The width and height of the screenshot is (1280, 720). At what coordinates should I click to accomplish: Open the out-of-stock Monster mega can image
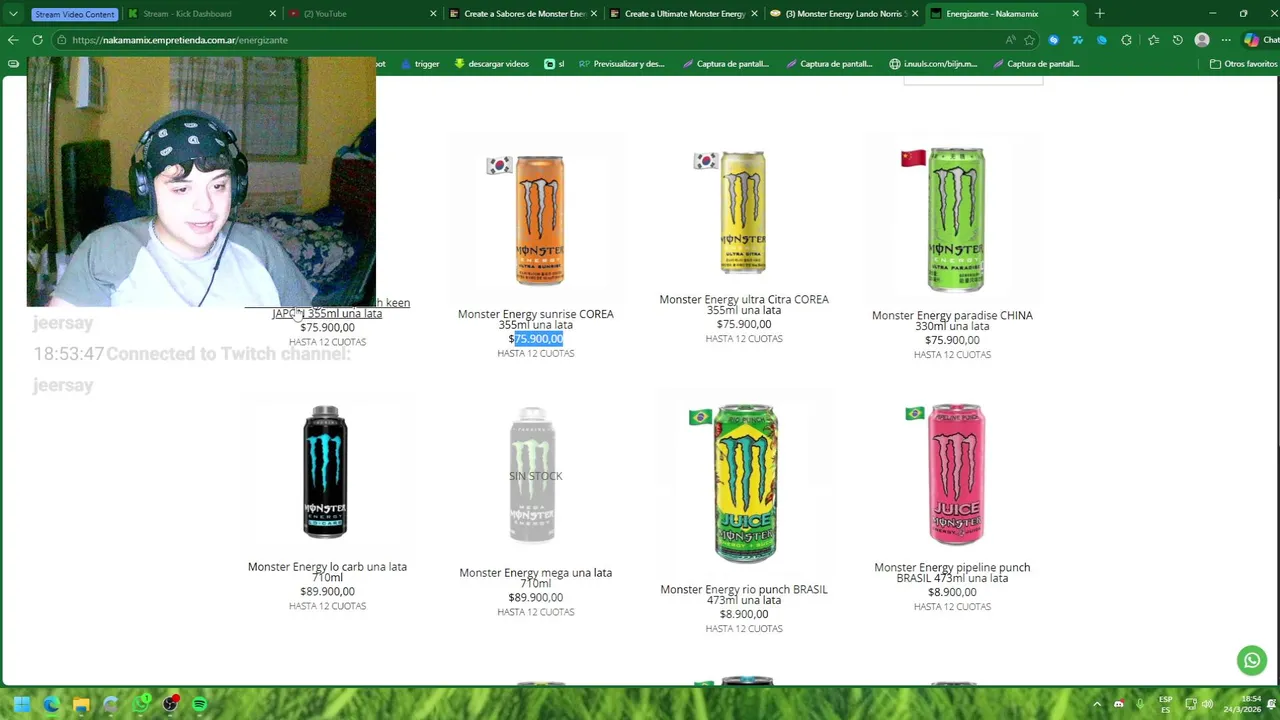click(534, 475)
